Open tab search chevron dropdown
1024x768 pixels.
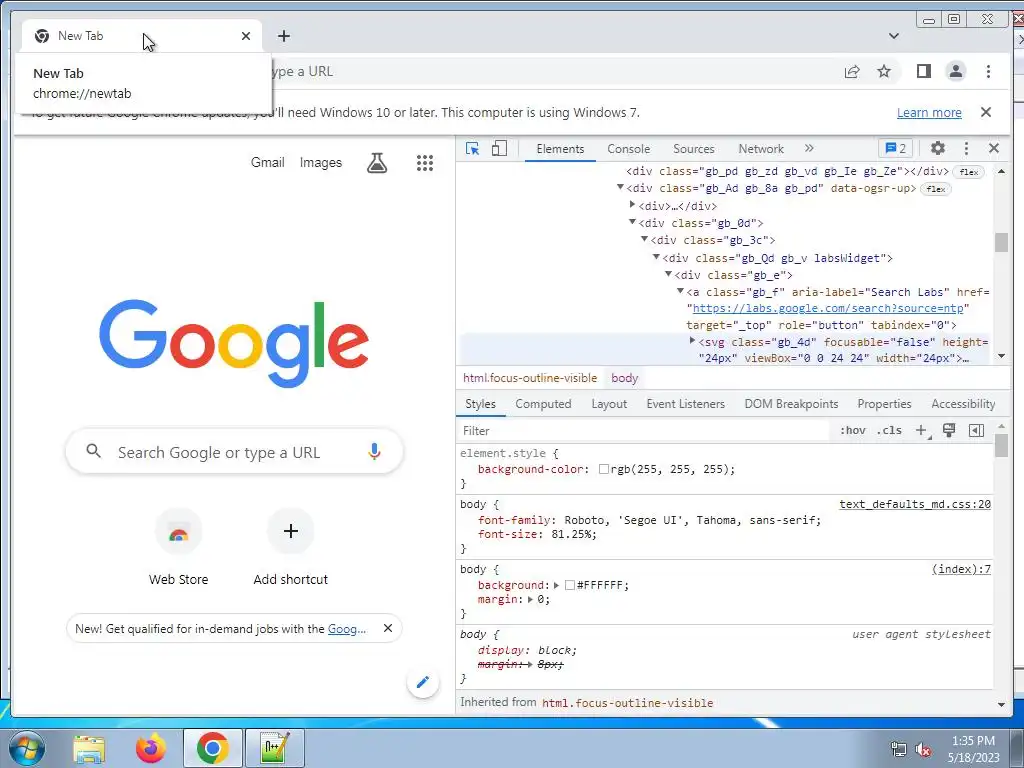pyautogui.click(x=893, y=36)
